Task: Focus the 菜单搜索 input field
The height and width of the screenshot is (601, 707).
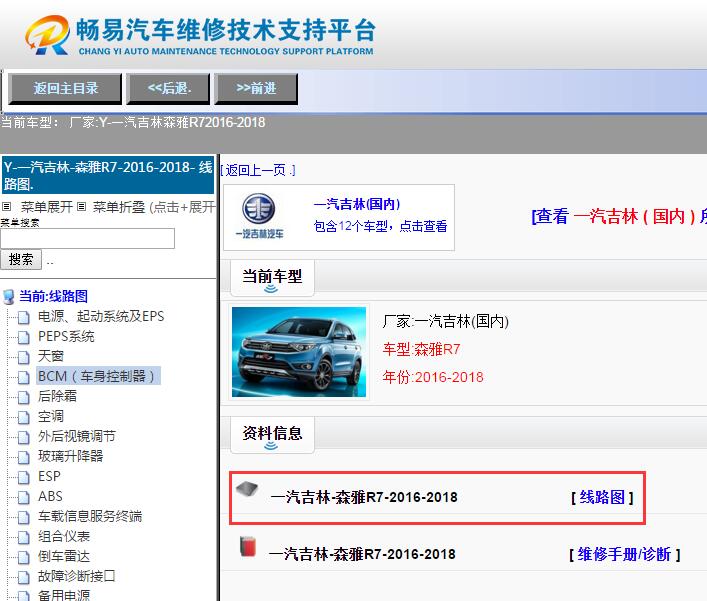Action: click(87, 238)
